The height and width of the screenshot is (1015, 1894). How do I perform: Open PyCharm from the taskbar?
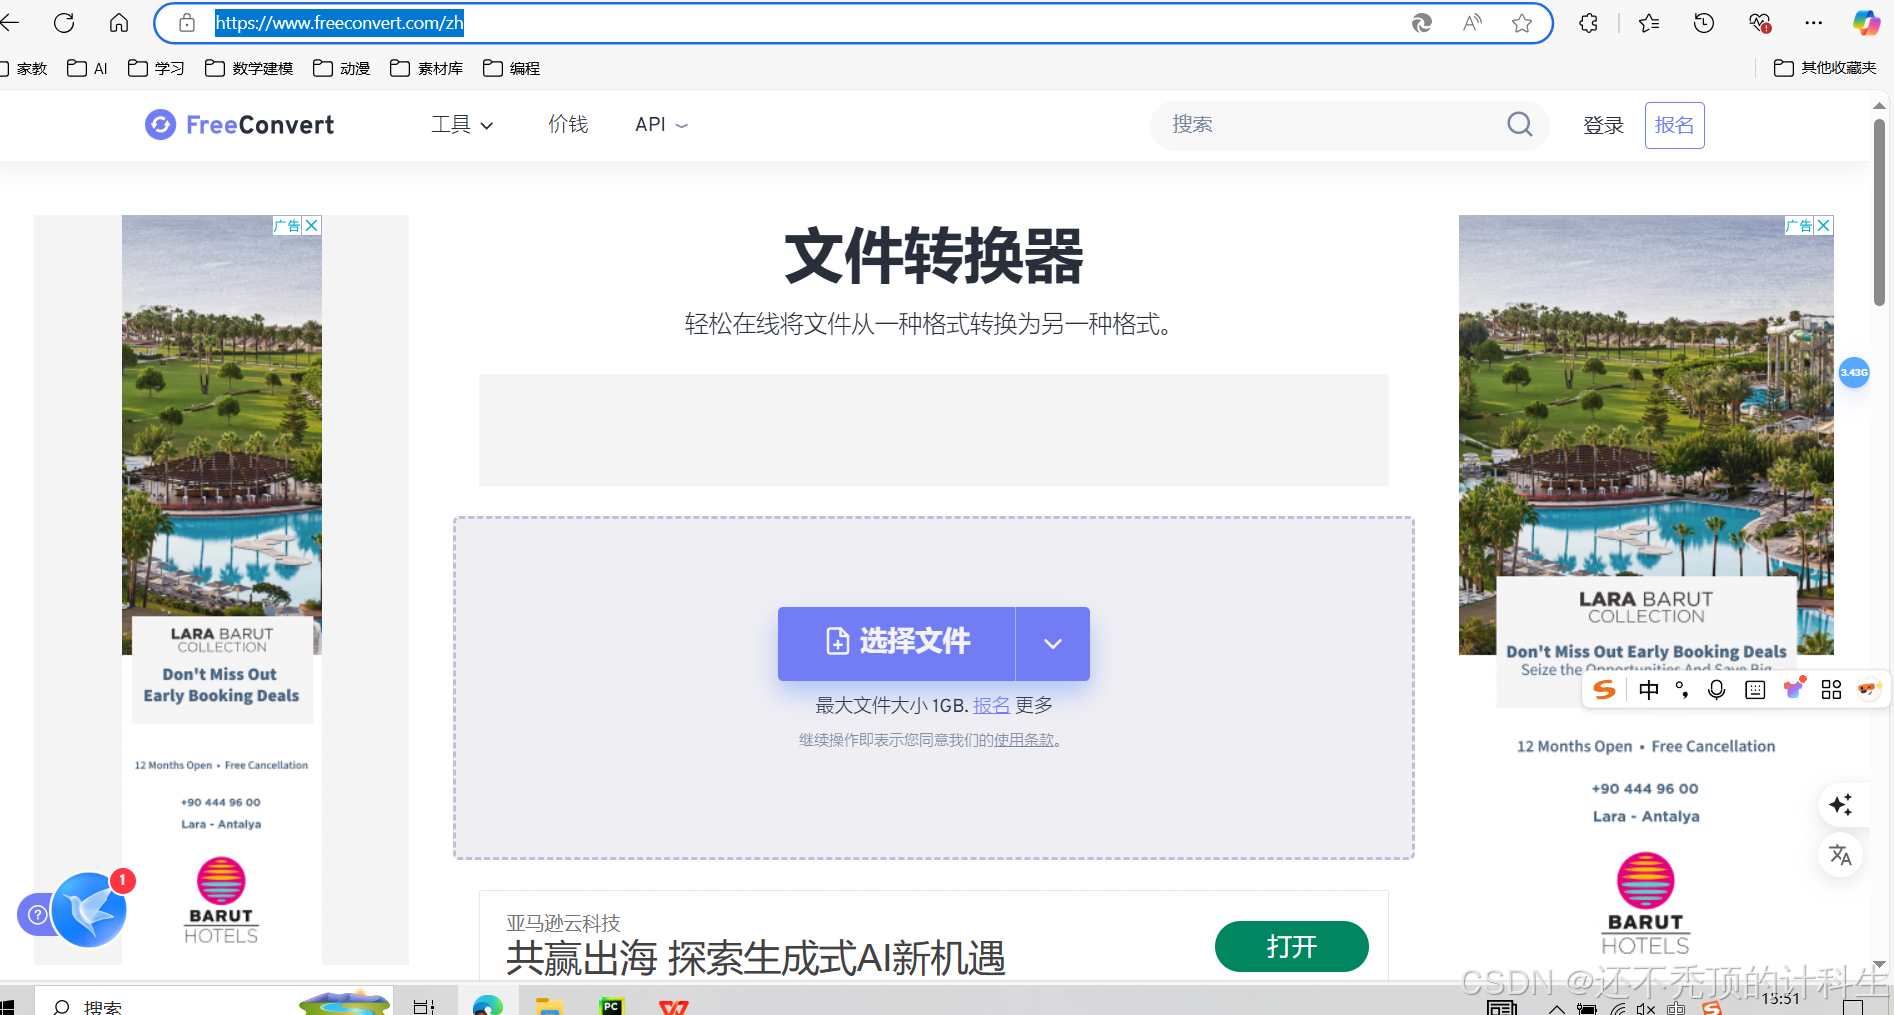pos(611,1005)
